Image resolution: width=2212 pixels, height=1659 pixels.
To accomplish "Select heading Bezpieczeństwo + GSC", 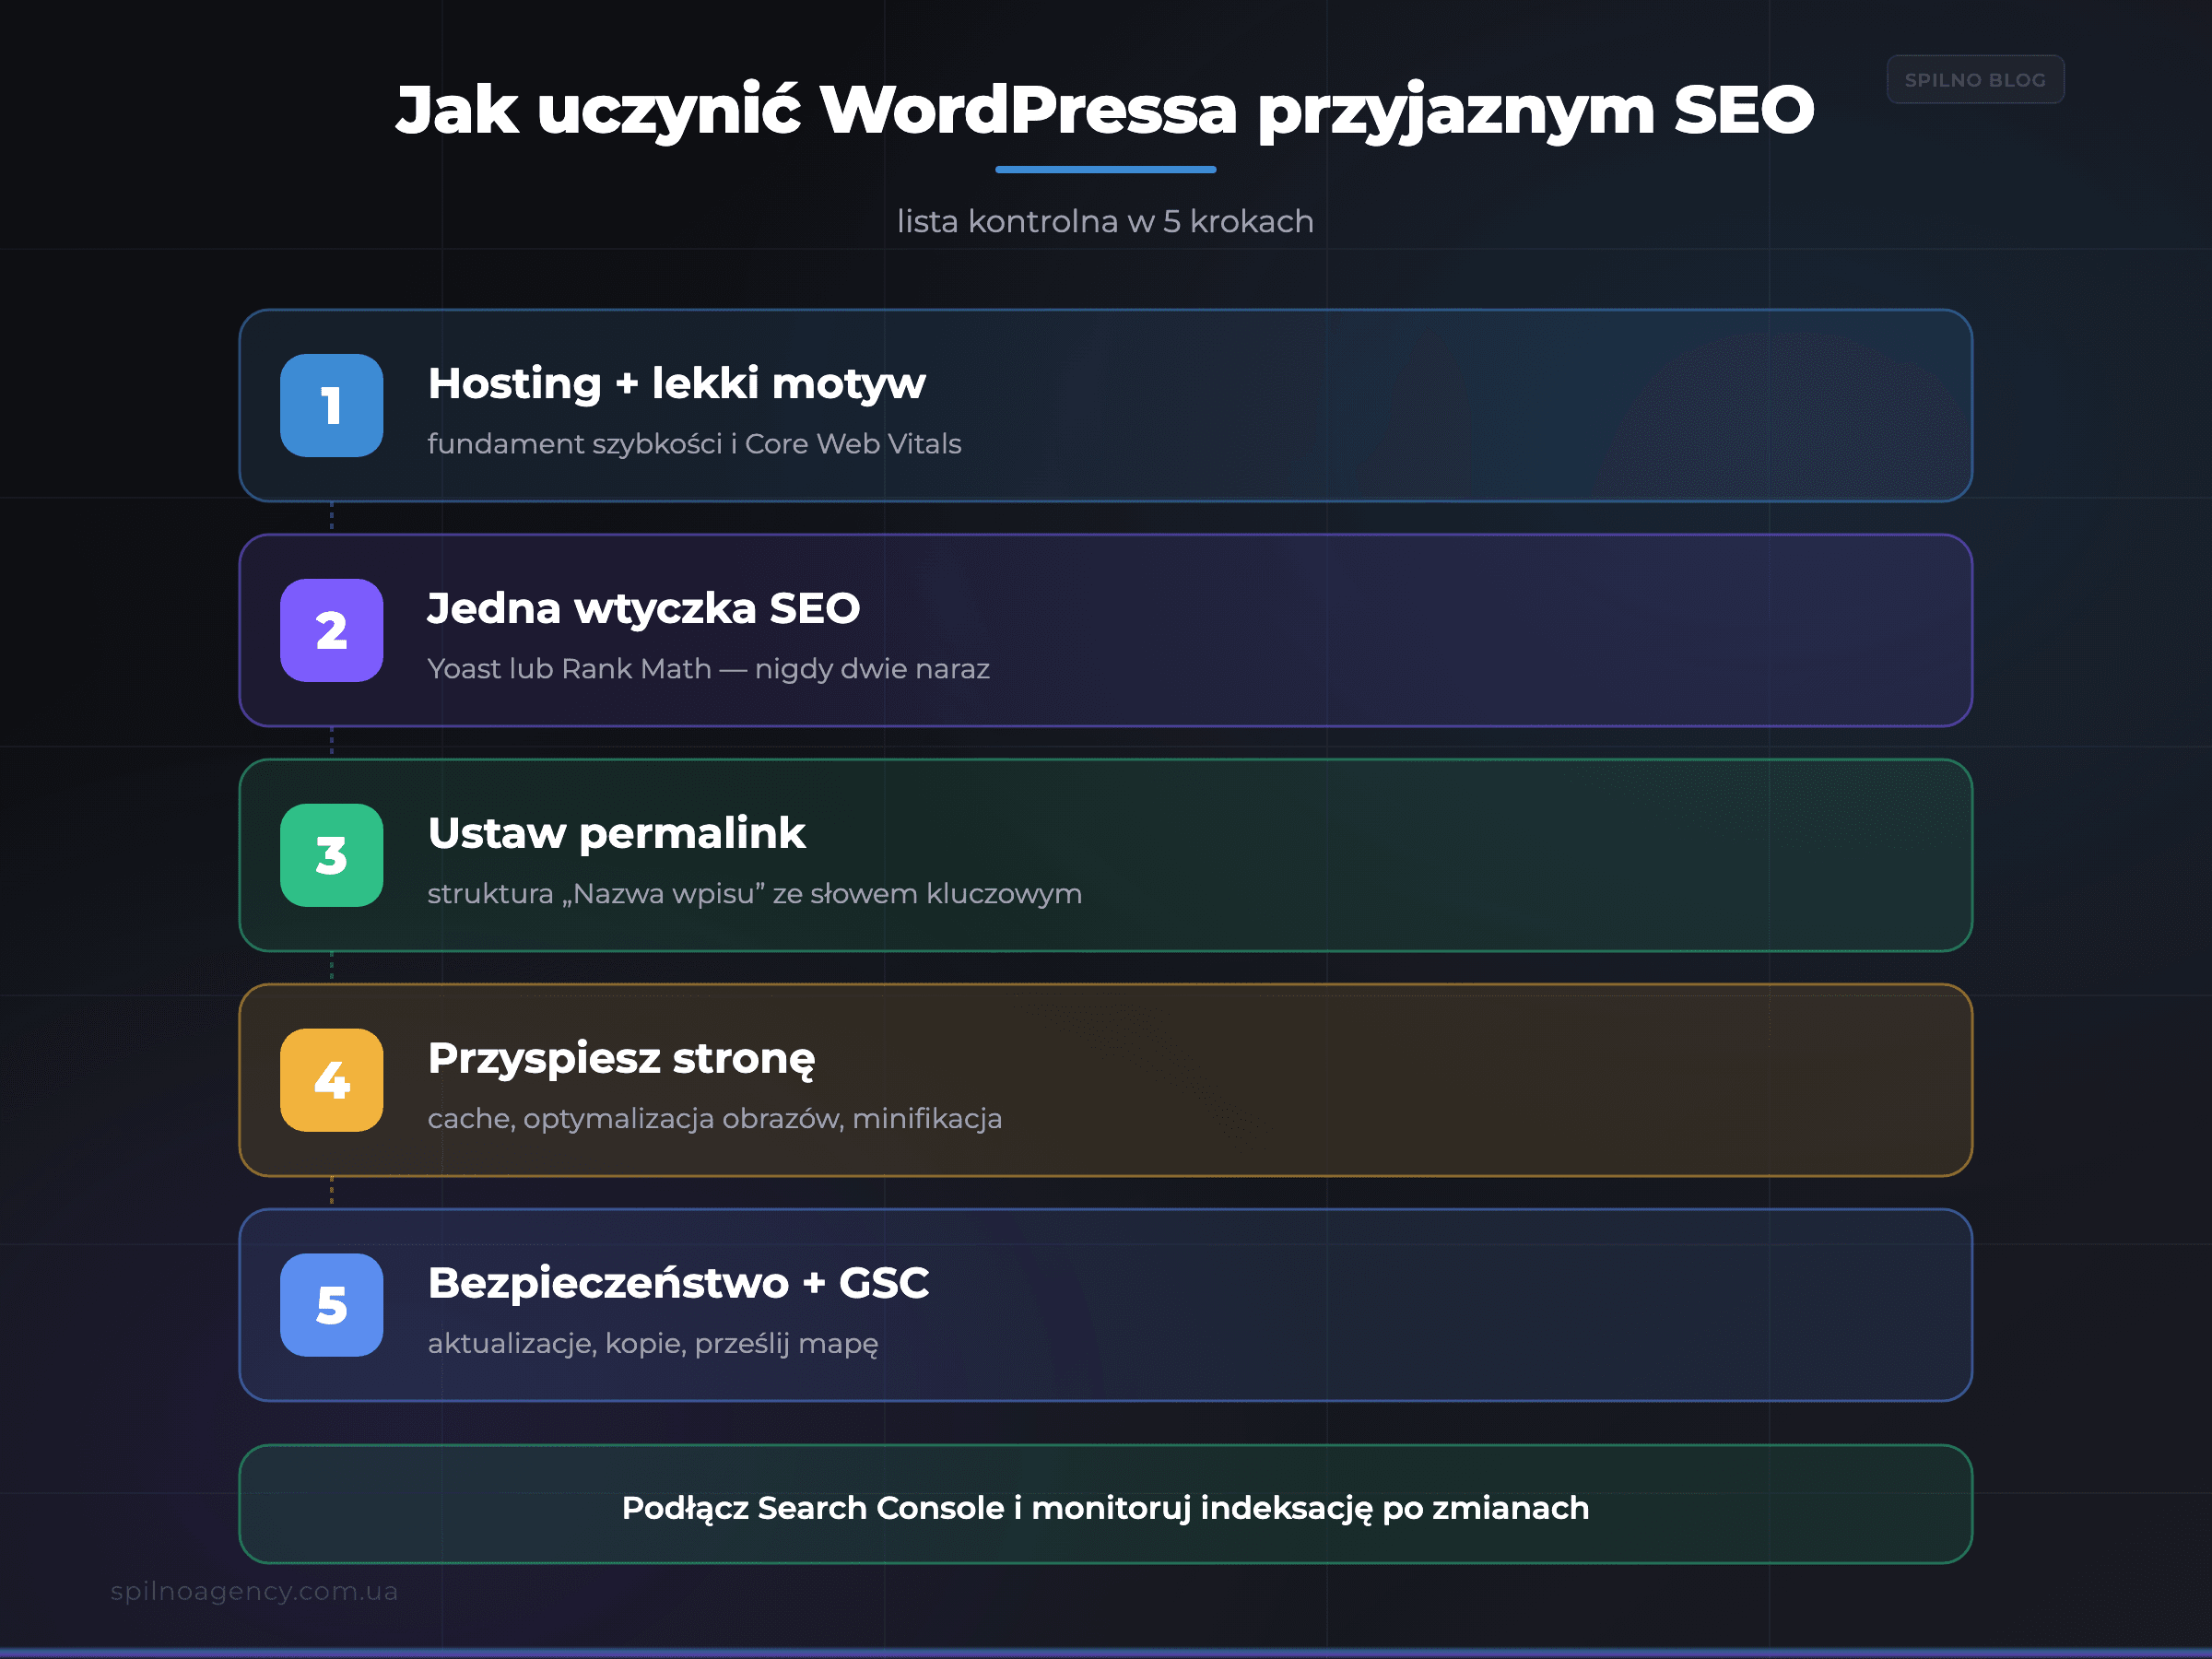I will coord(678,1283).
